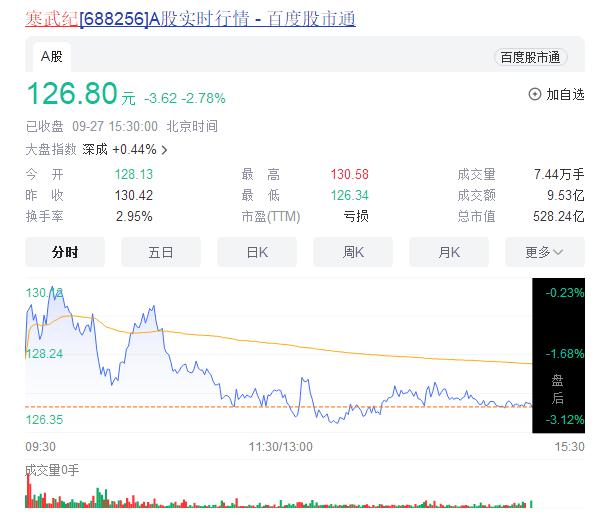
Task: Click the 今开 value 128.13
Action: click(134, 174)
